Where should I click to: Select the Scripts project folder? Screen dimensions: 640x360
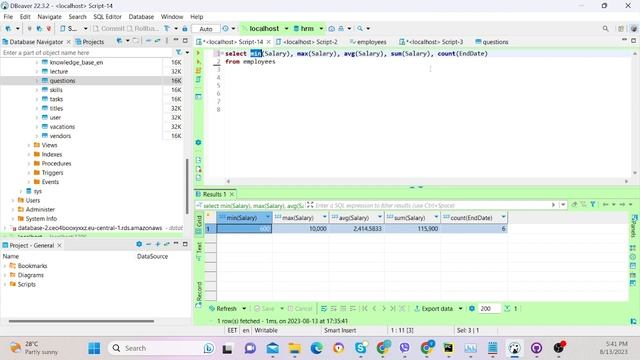pos(26,284)
